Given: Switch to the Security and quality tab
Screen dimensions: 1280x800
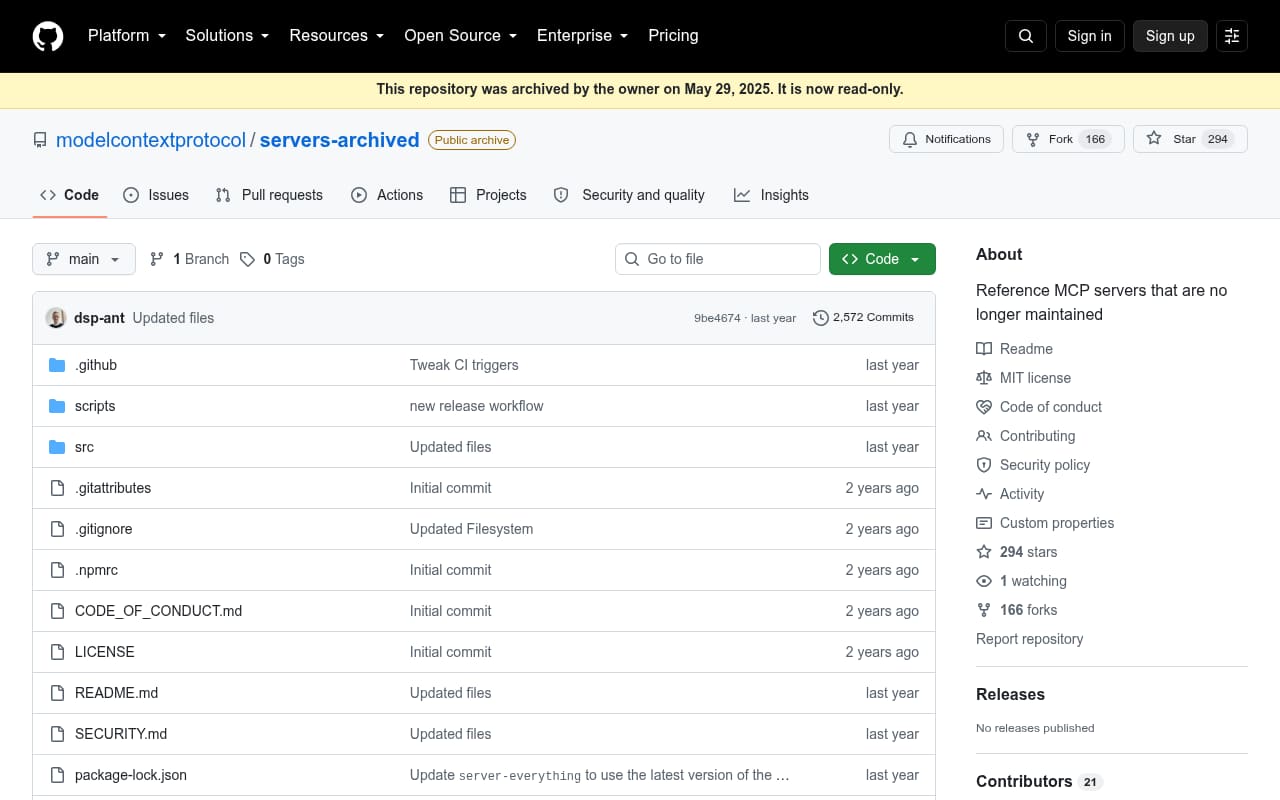Looking at the screenshot, I should (x=629, y=195).
